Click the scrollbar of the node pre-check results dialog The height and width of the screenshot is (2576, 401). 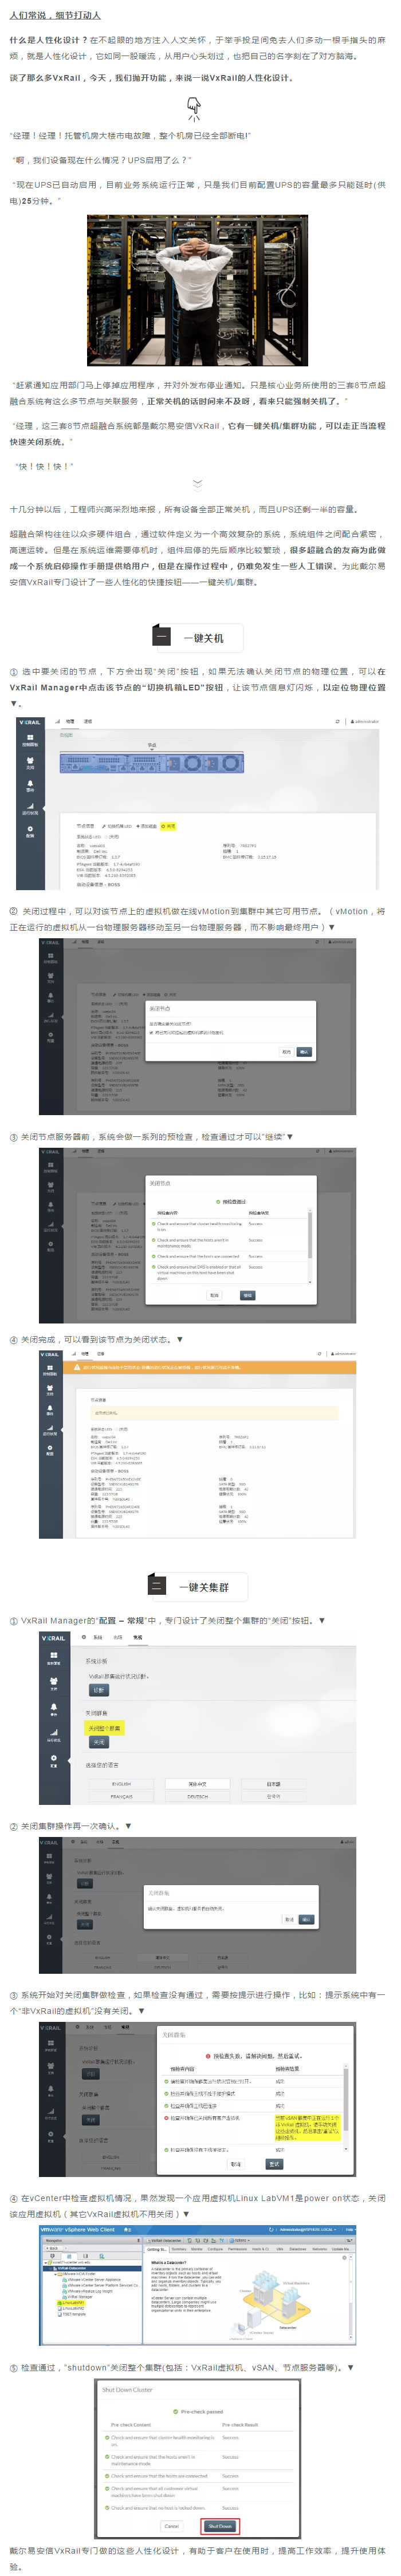[310, 1246]
